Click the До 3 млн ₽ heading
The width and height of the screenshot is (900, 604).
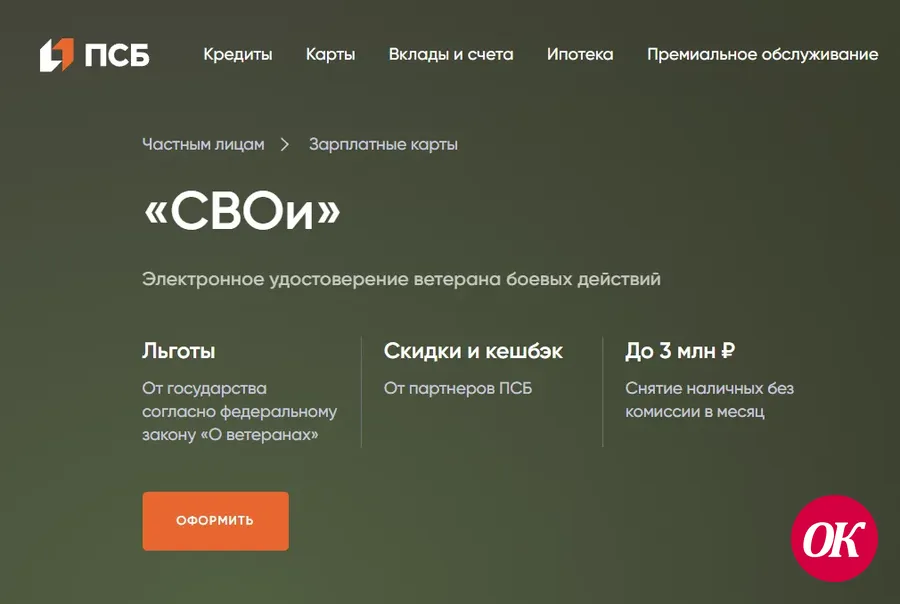(x=680, y=351)
